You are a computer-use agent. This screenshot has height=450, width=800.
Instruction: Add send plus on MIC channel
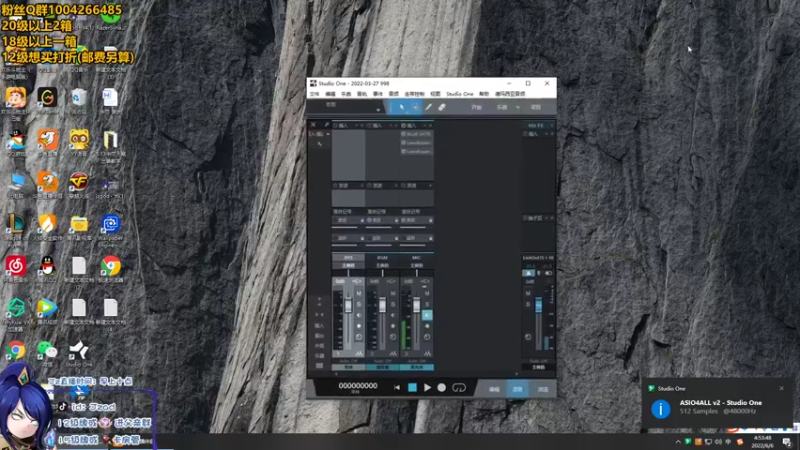point(430,186)
